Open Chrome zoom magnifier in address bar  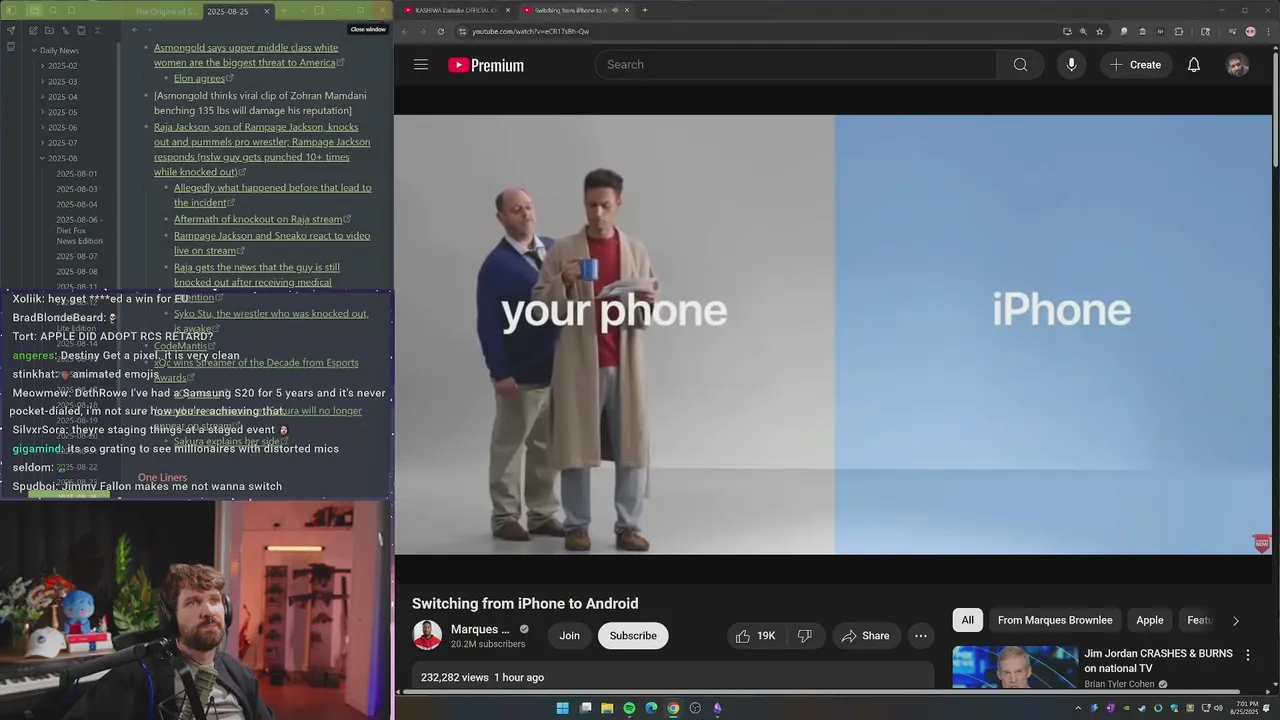1083,32
